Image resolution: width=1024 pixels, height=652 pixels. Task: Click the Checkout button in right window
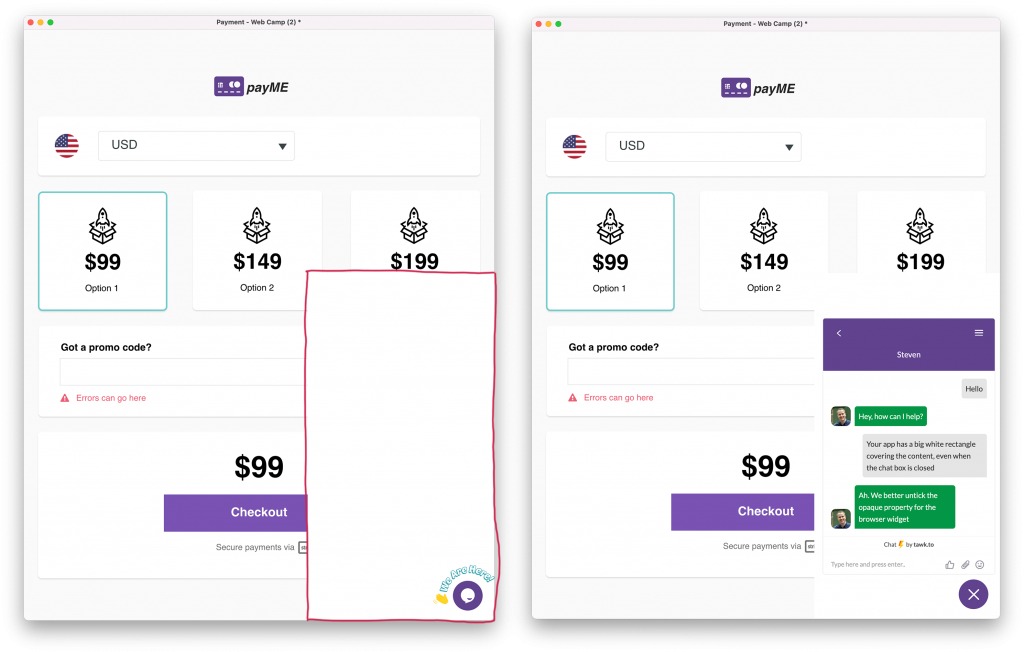[743, 512]
